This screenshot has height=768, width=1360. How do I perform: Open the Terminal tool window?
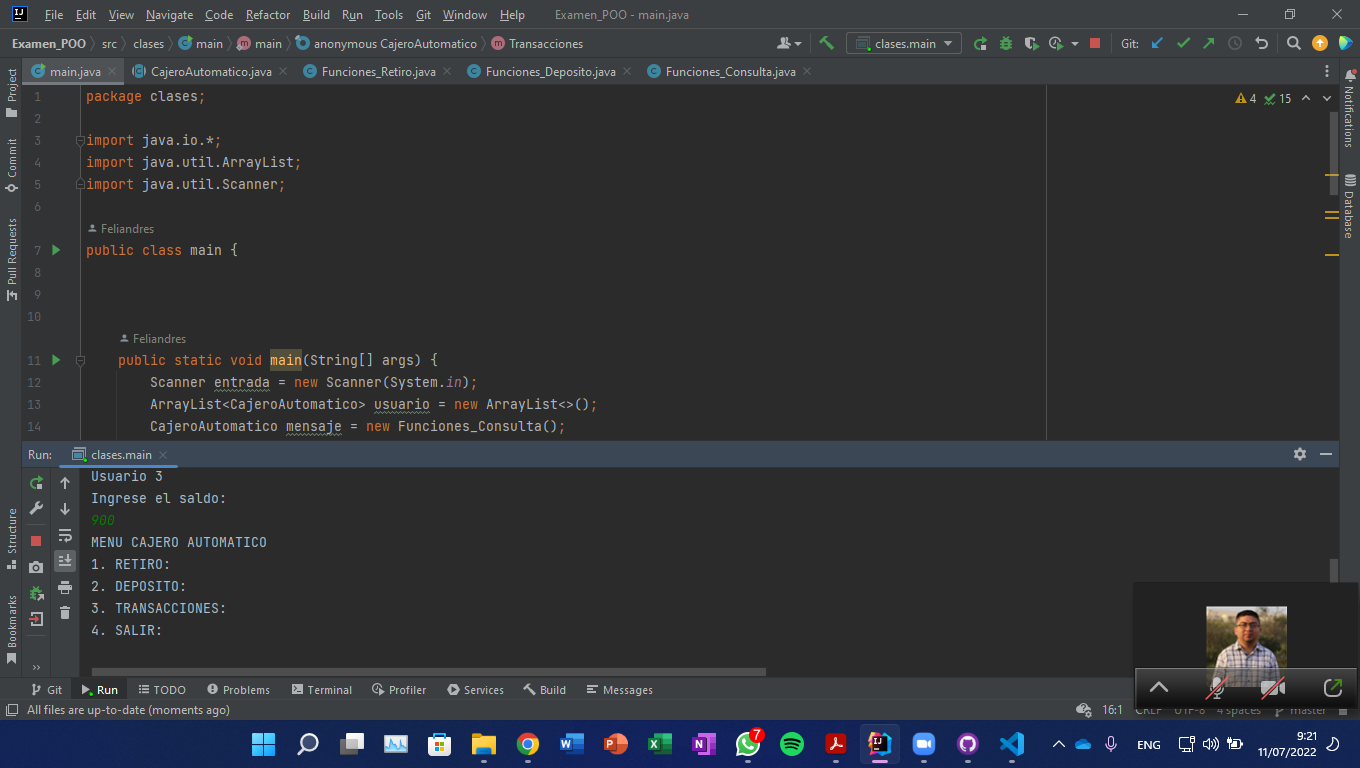tap(321, 689)
